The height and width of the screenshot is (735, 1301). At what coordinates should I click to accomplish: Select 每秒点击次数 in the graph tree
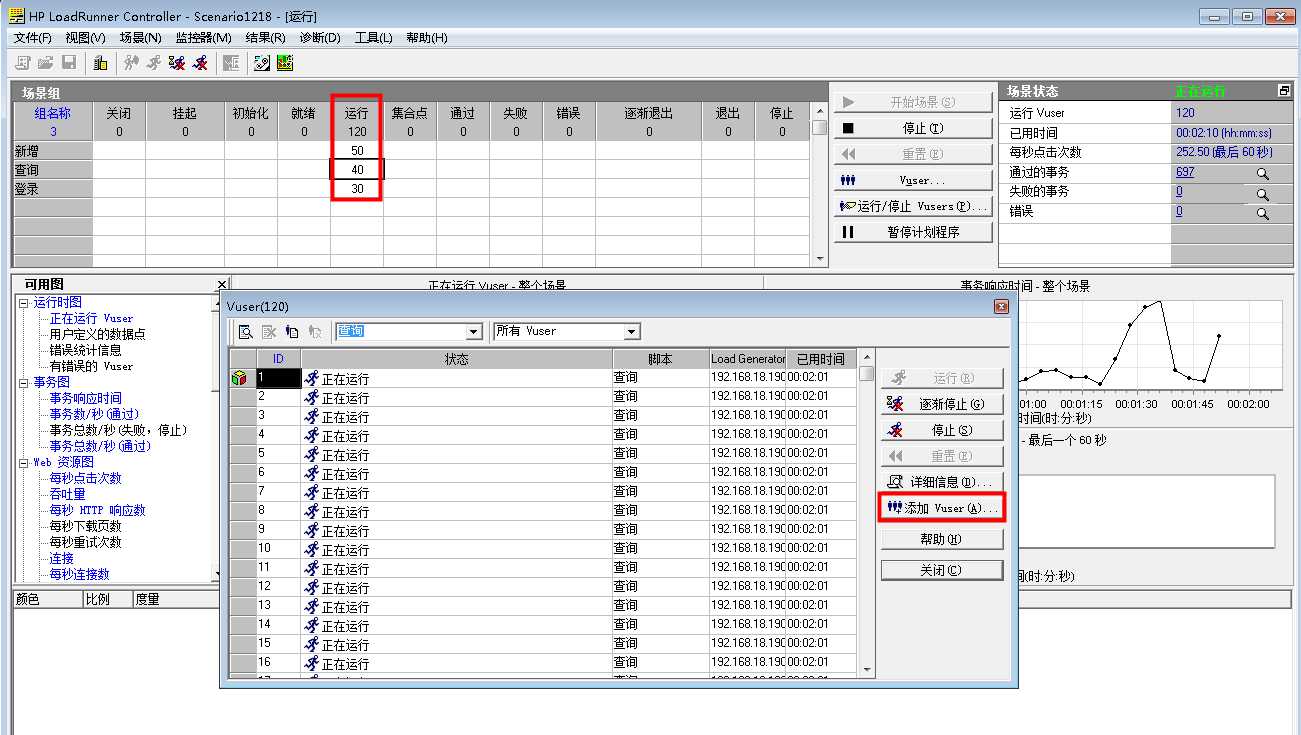click(x=86, y=478)
